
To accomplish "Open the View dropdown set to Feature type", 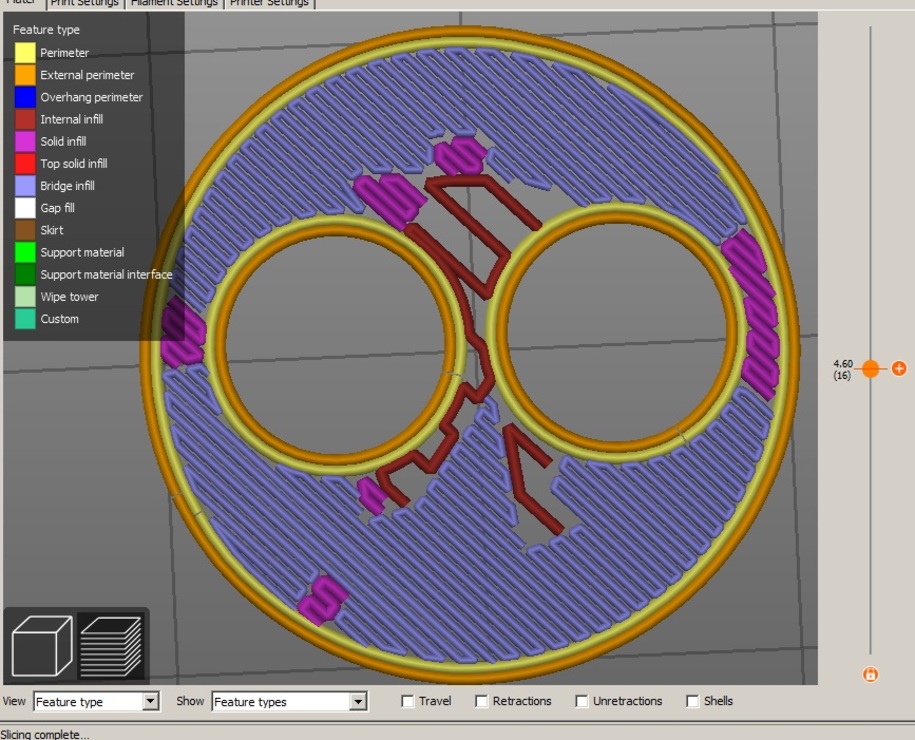I will click(96, 702).
